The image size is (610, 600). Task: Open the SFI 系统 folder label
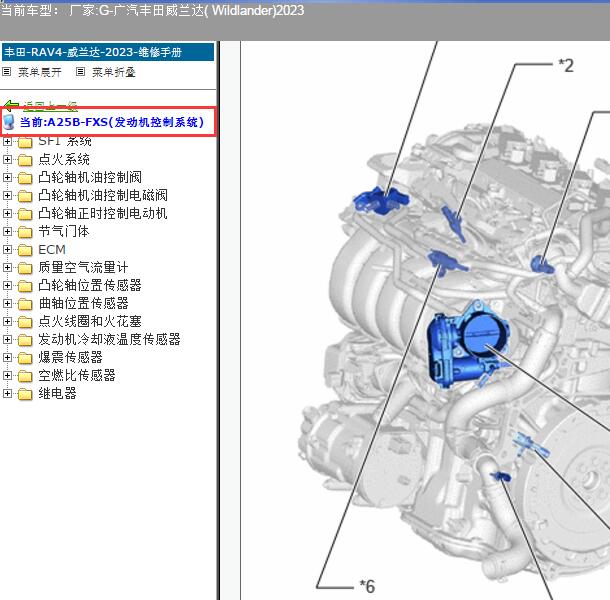coord(65,141)
